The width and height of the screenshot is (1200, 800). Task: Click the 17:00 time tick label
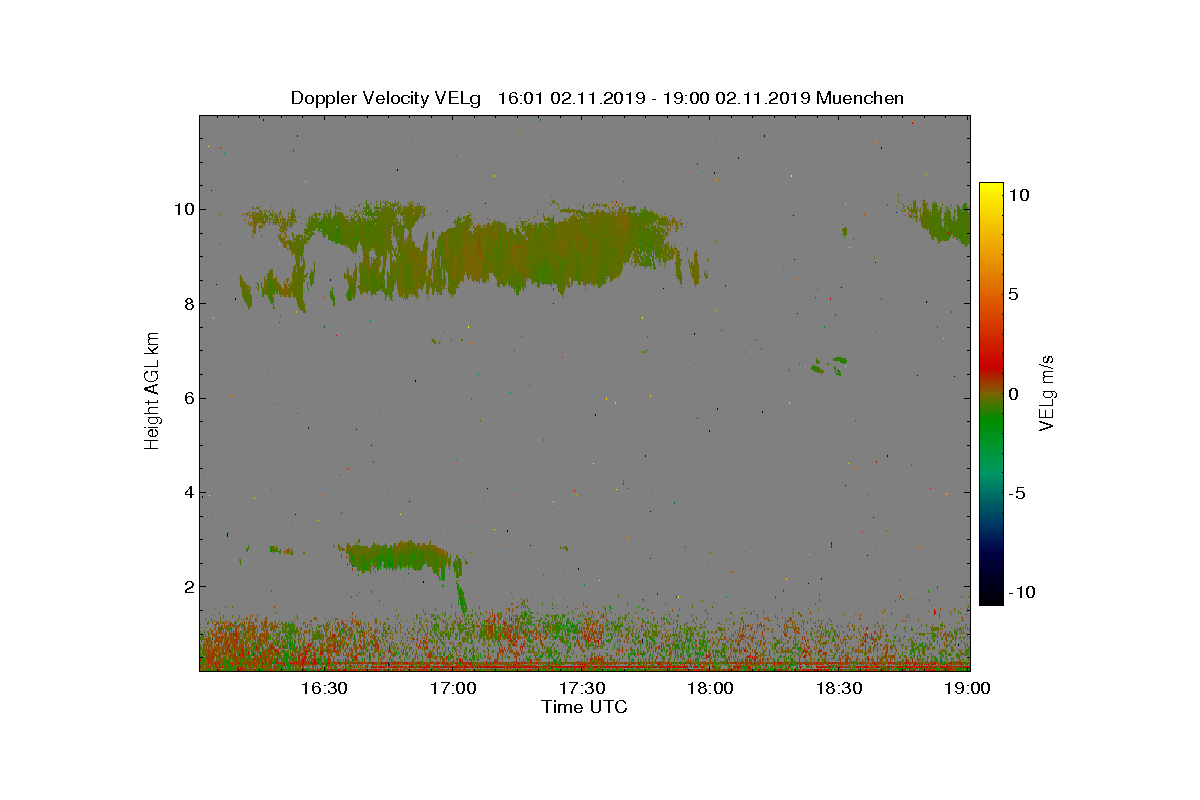click(452, 689)
